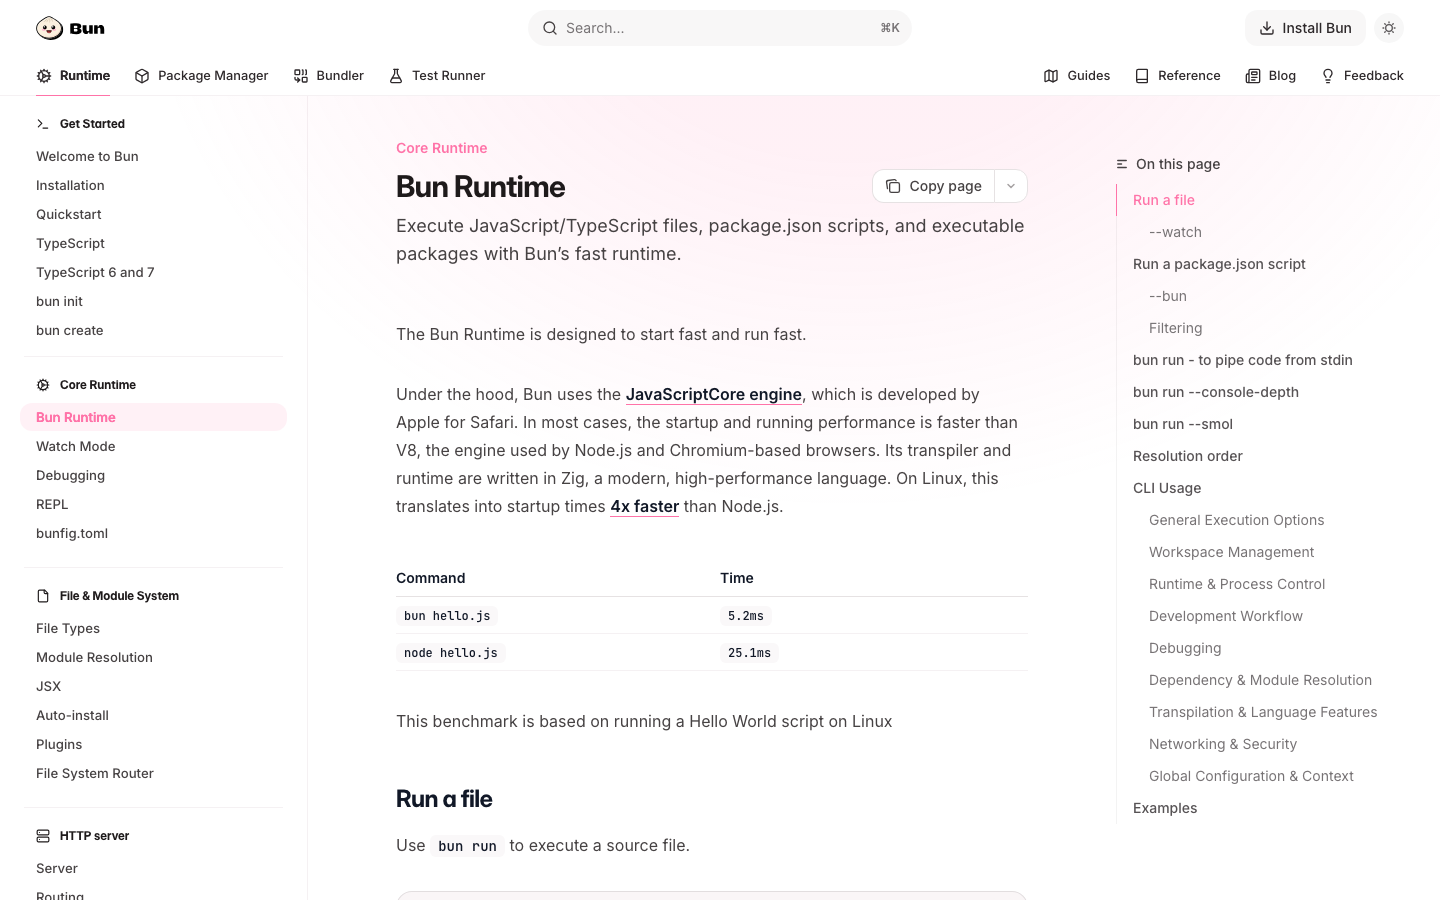Open the bunfig.toml page
Image resolution: width=1440 pixels, height=900 pixels.
click(x=72, y=533)
